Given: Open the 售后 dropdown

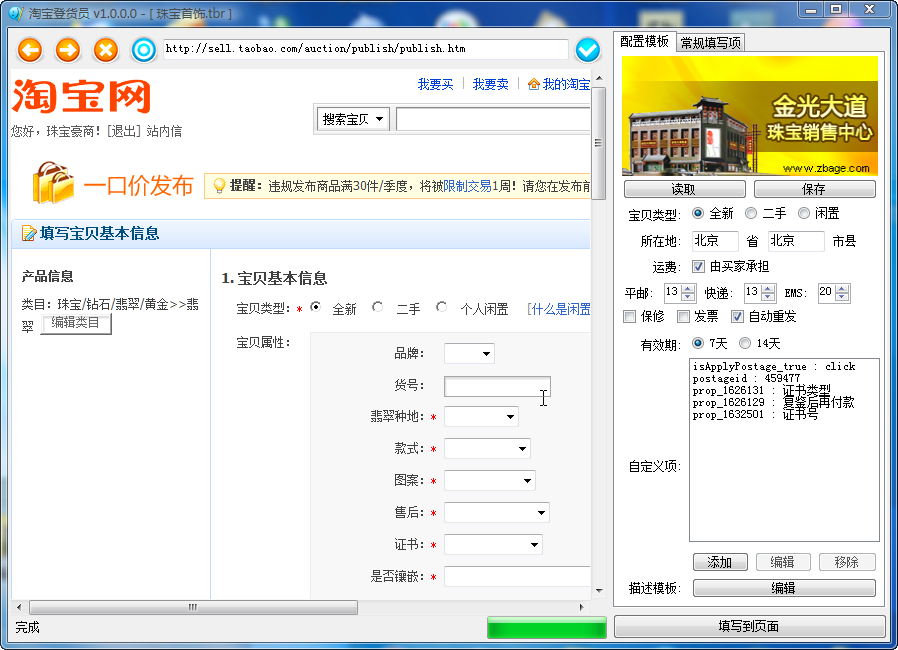Looking at the screenshot, I should pos(497,513).
